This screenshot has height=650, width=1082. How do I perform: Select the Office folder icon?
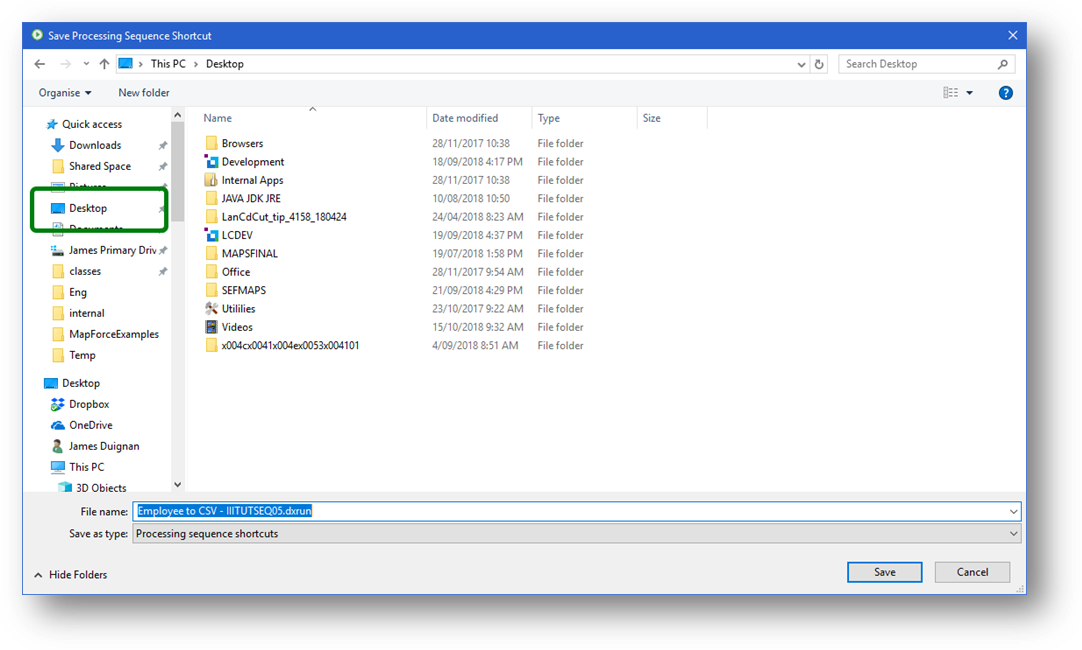[211, 272]
